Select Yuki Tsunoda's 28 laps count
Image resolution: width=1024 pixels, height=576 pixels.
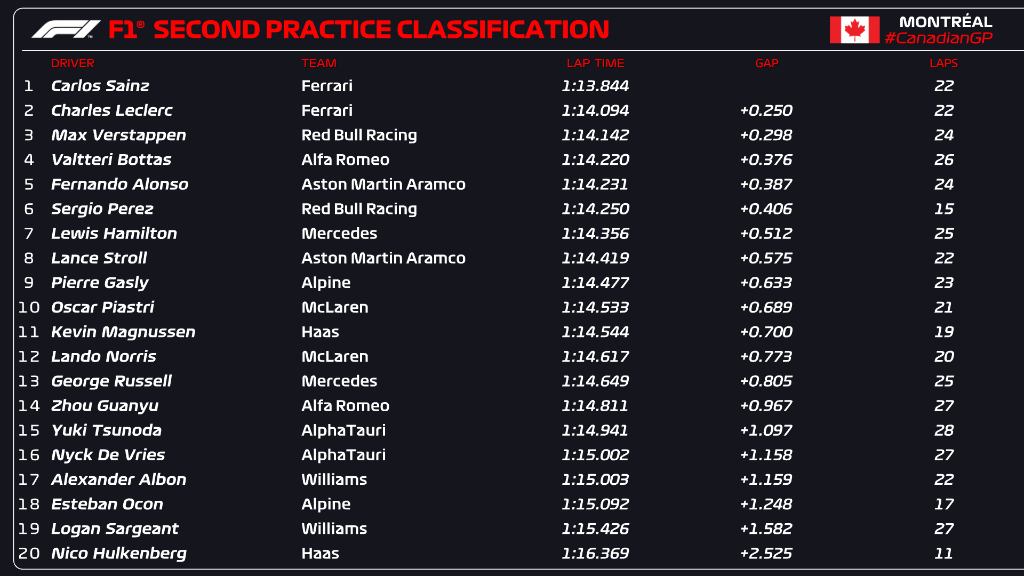pyautogui.click(x=943, y=430)
